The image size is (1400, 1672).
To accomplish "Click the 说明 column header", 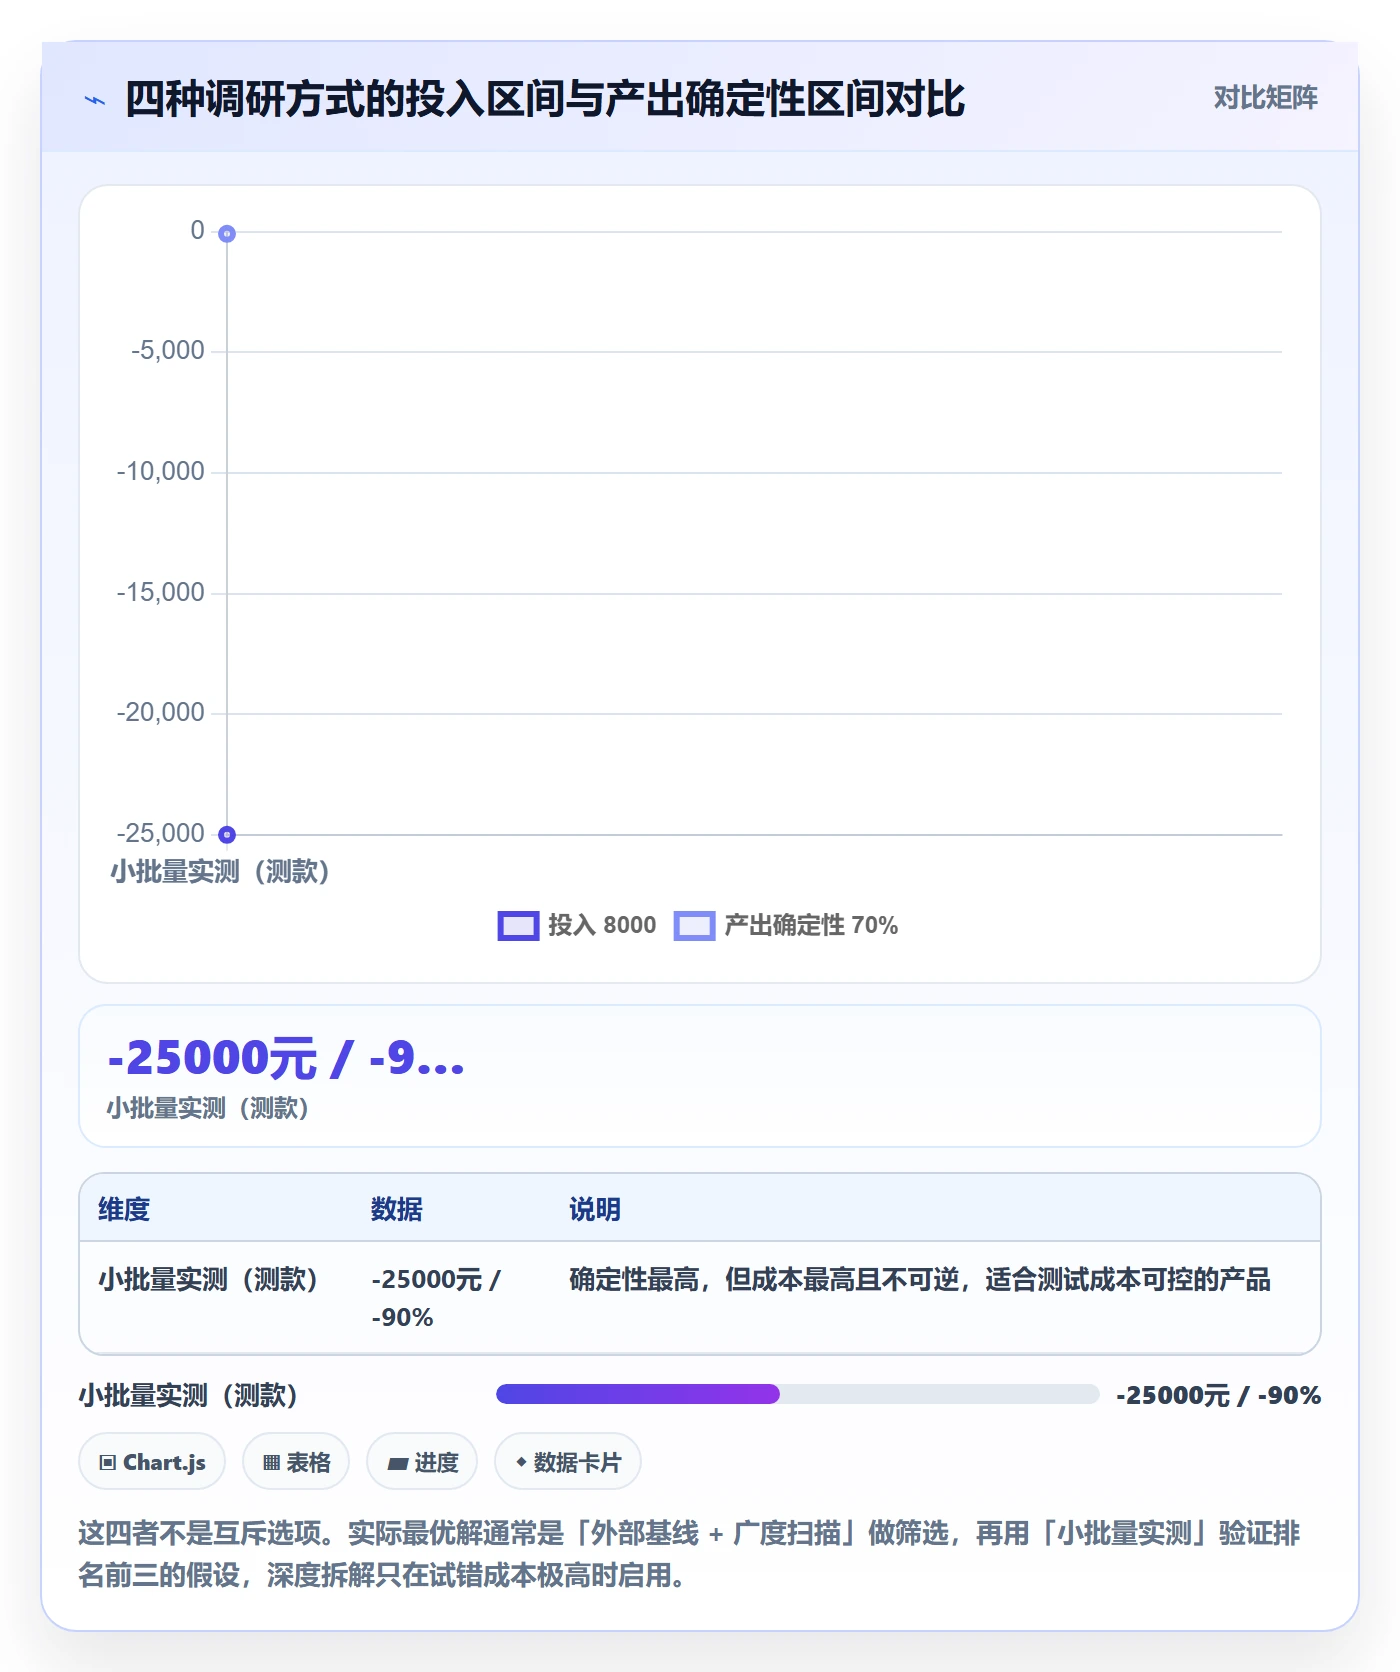I will click(x=595, y=1209).
